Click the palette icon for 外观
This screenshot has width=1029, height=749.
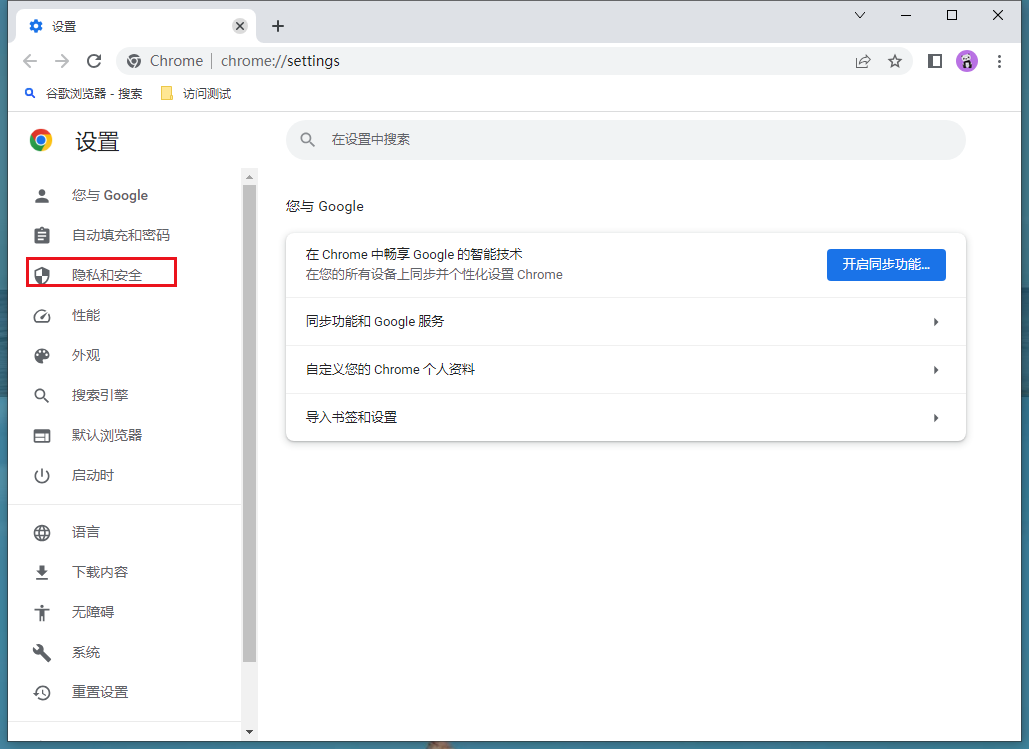pos(42,356)
